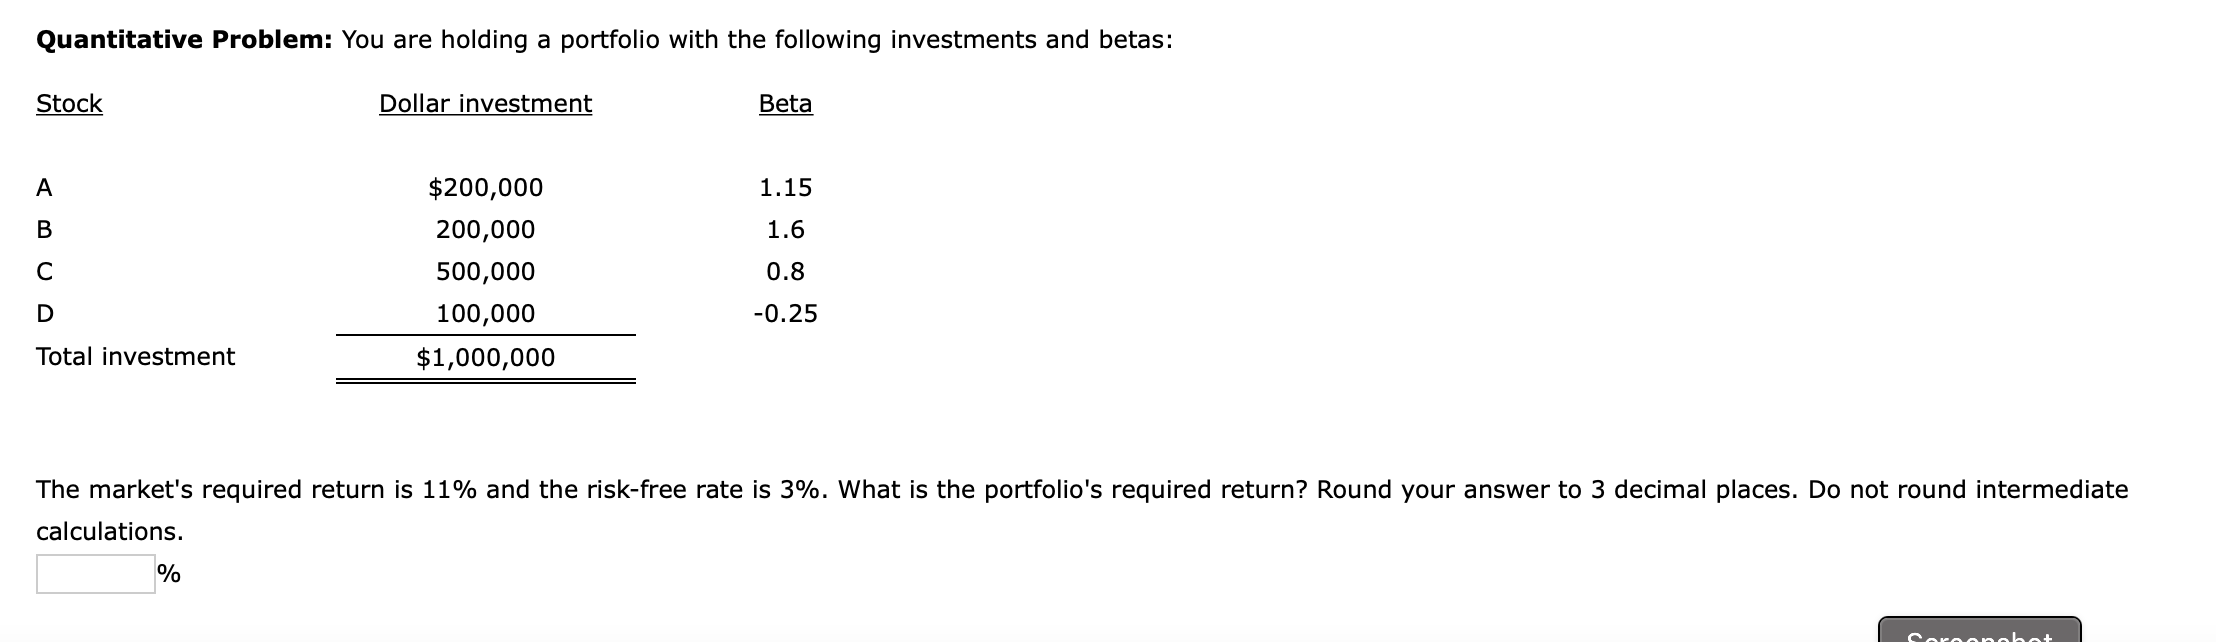
Task: Select the Beta column header
Action: (x=786, y=104)
